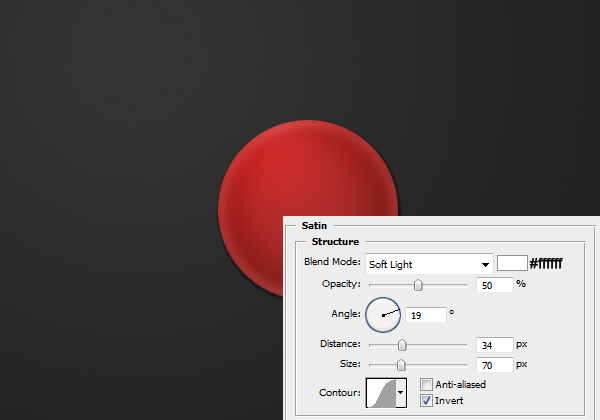
Task: Click the Contour label
Action: (x=340, y=393)
